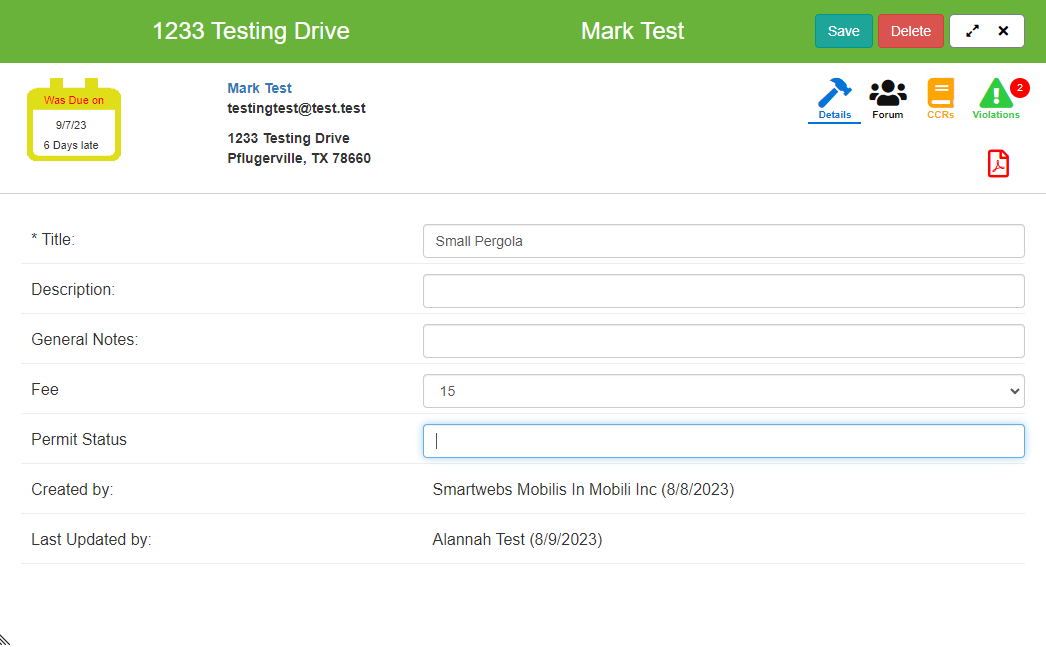Click the expand arrows icon in header
This screenshot has width=1046, height=647.
[x=973, y=31]
